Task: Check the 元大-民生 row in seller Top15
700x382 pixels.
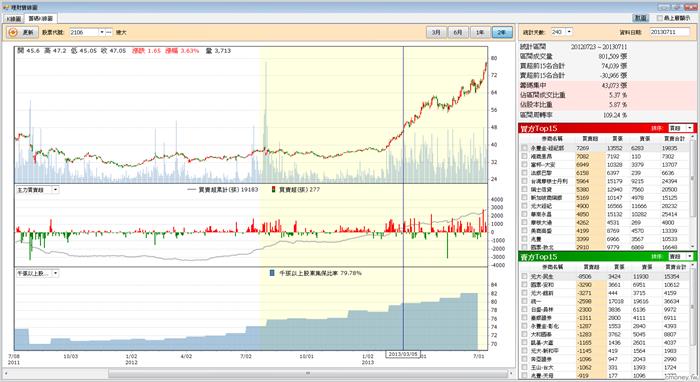Action: 524,276
